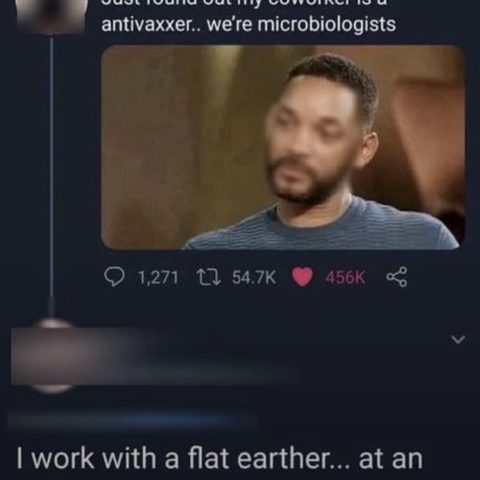Unlike the tweet via pink heart icon
480x480 pixels.
pyautogui.click(x=302, y=277)
